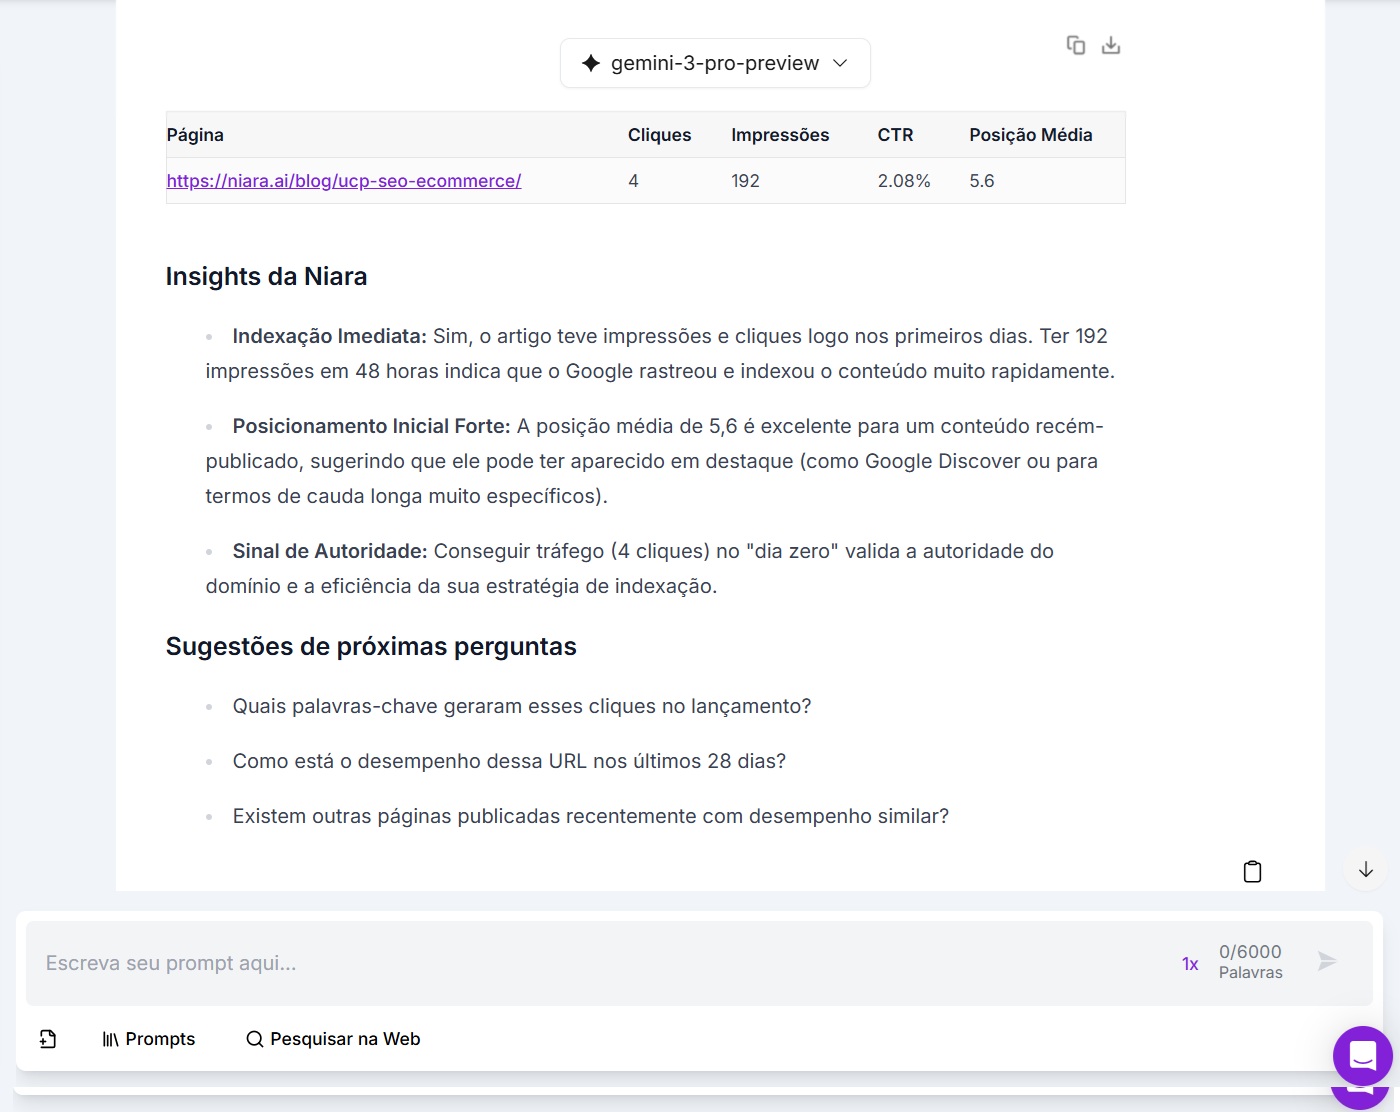Open the Prompts library
The image size is (1400, 1112).
(149, 1039)
